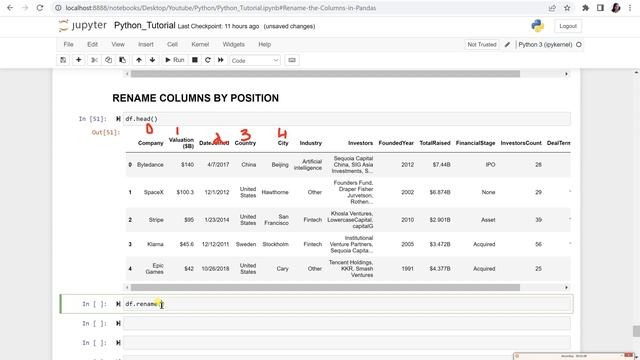The width and height of the screenshot is (640, 360).
Task: Open the File menu
Action: coord(69,44)
